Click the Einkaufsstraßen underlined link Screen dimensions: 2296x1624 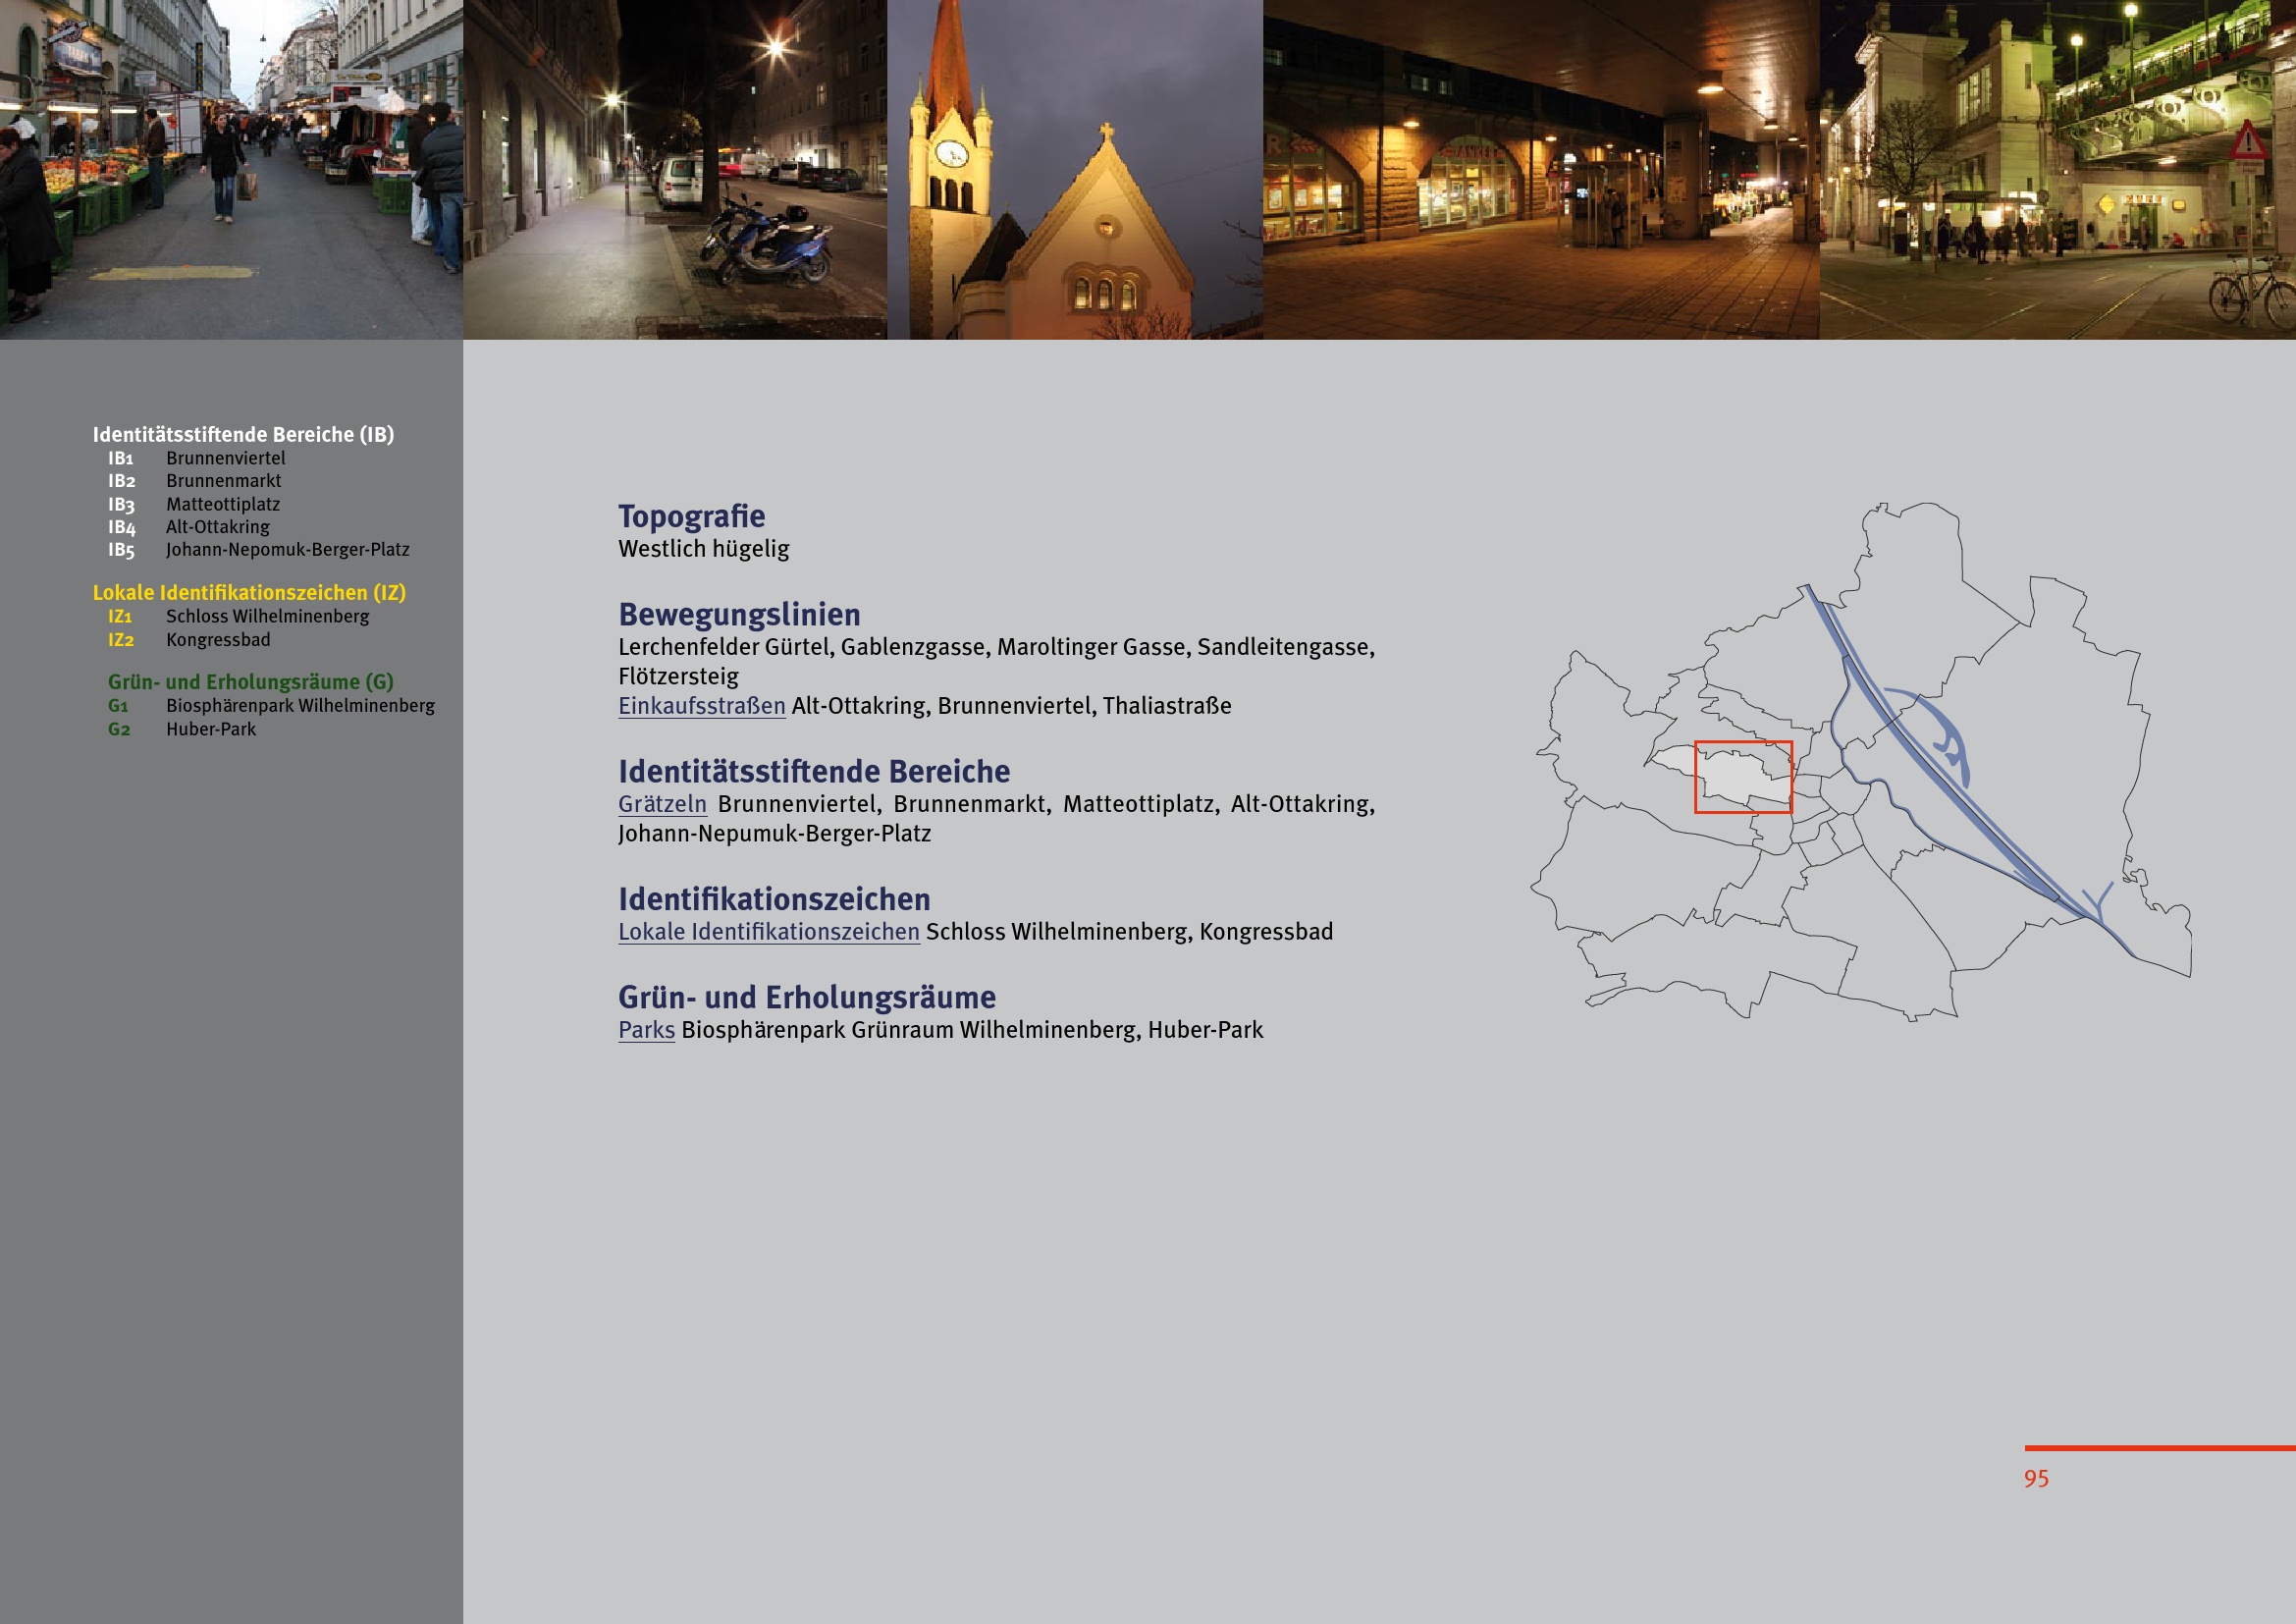(701, 706)
